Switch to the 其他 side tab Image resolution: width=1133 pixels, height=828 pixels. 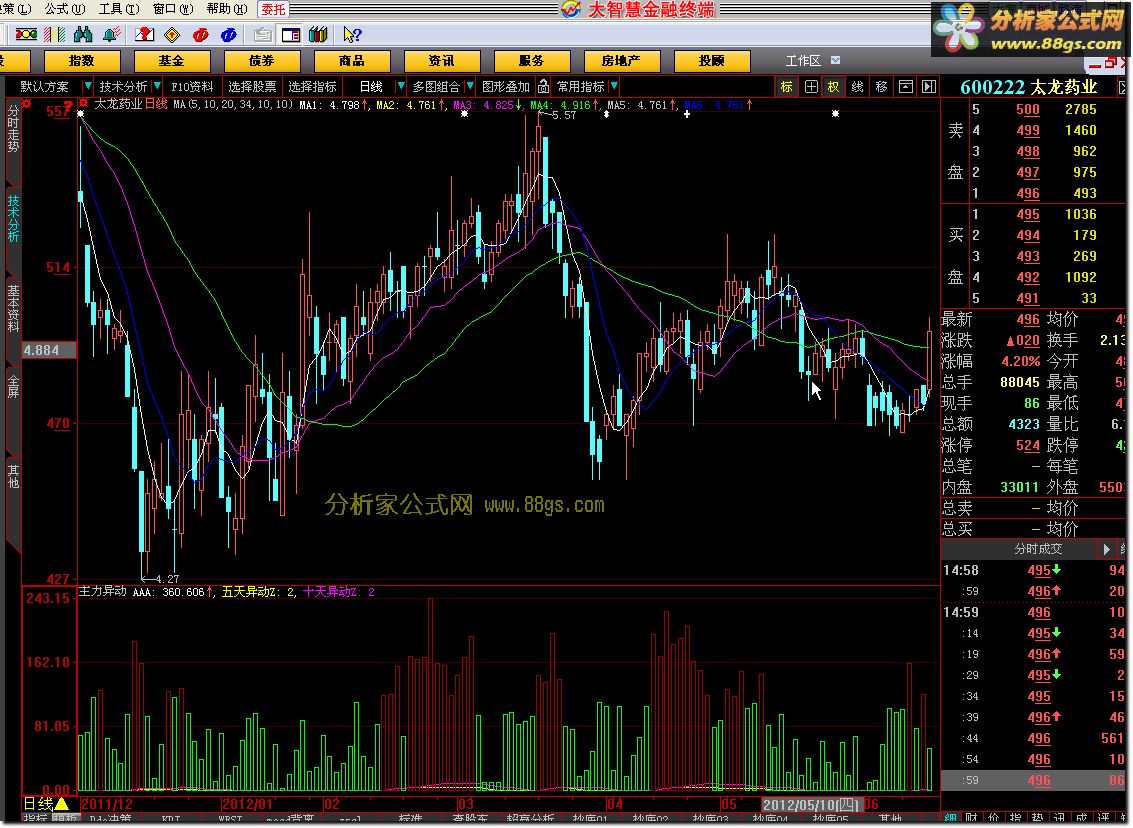point(13,475)
